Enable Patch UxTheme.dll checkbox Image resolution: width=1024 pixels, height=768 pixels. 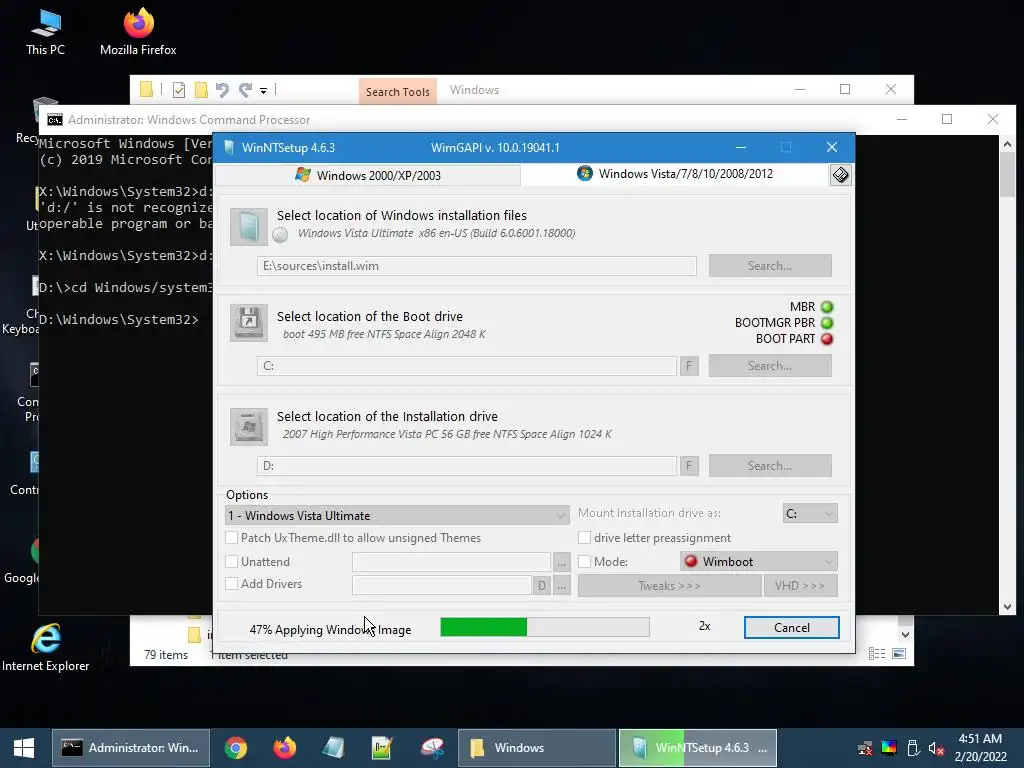click(x=231, y=537)
